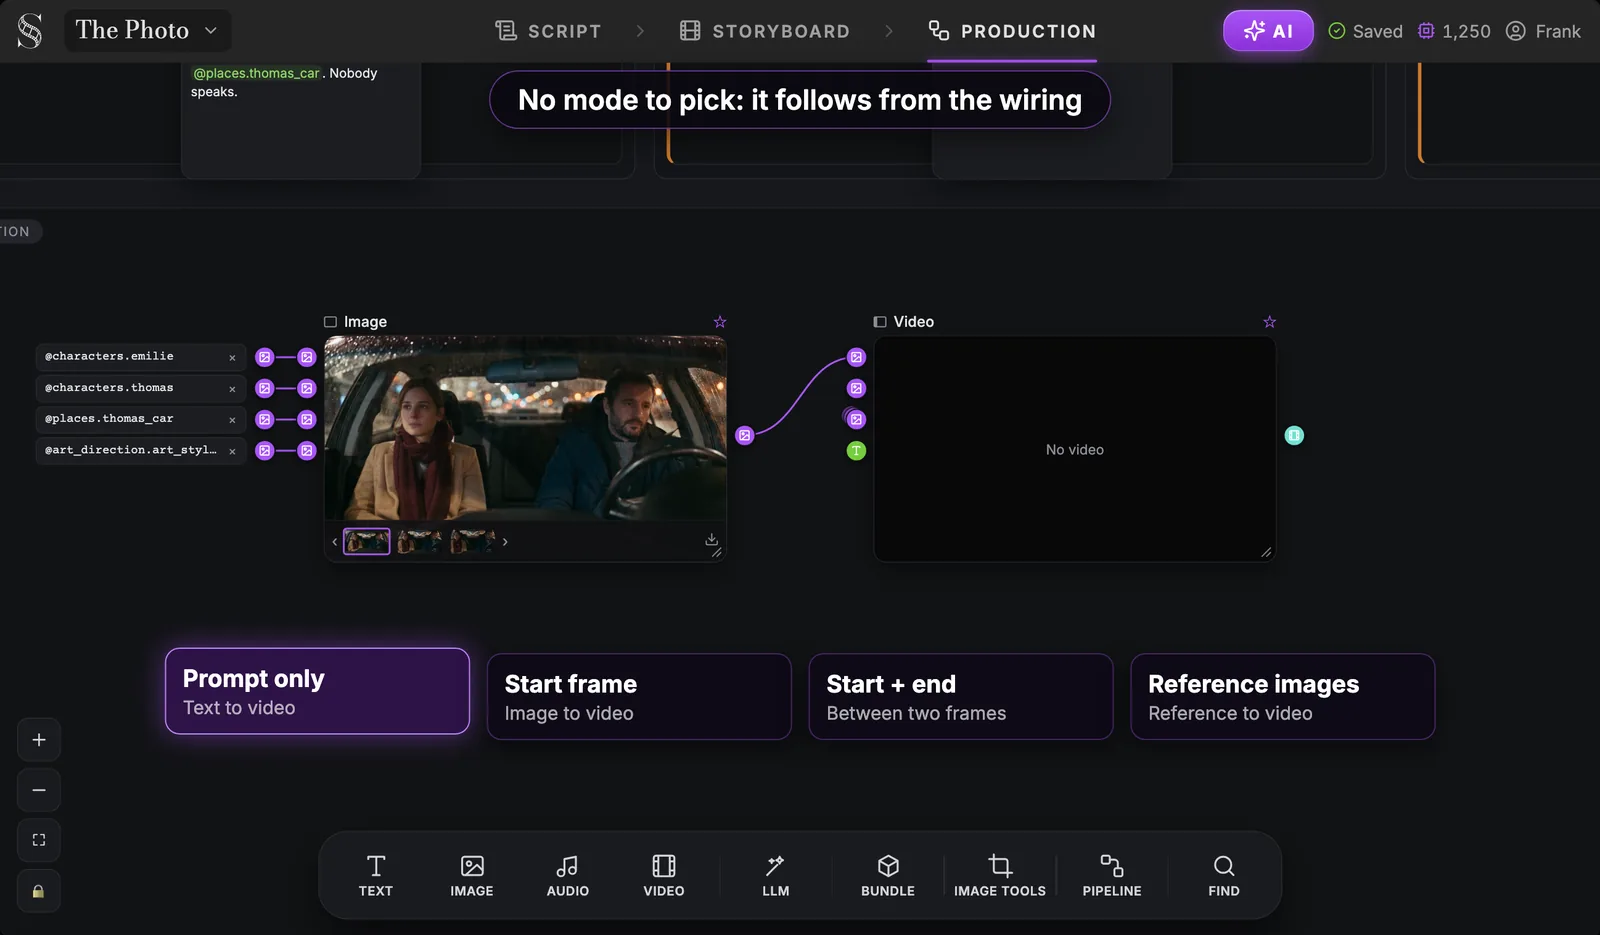Click the thomas_car reference output port
The height and width of the screenshot is (935, 1600).
264,419
